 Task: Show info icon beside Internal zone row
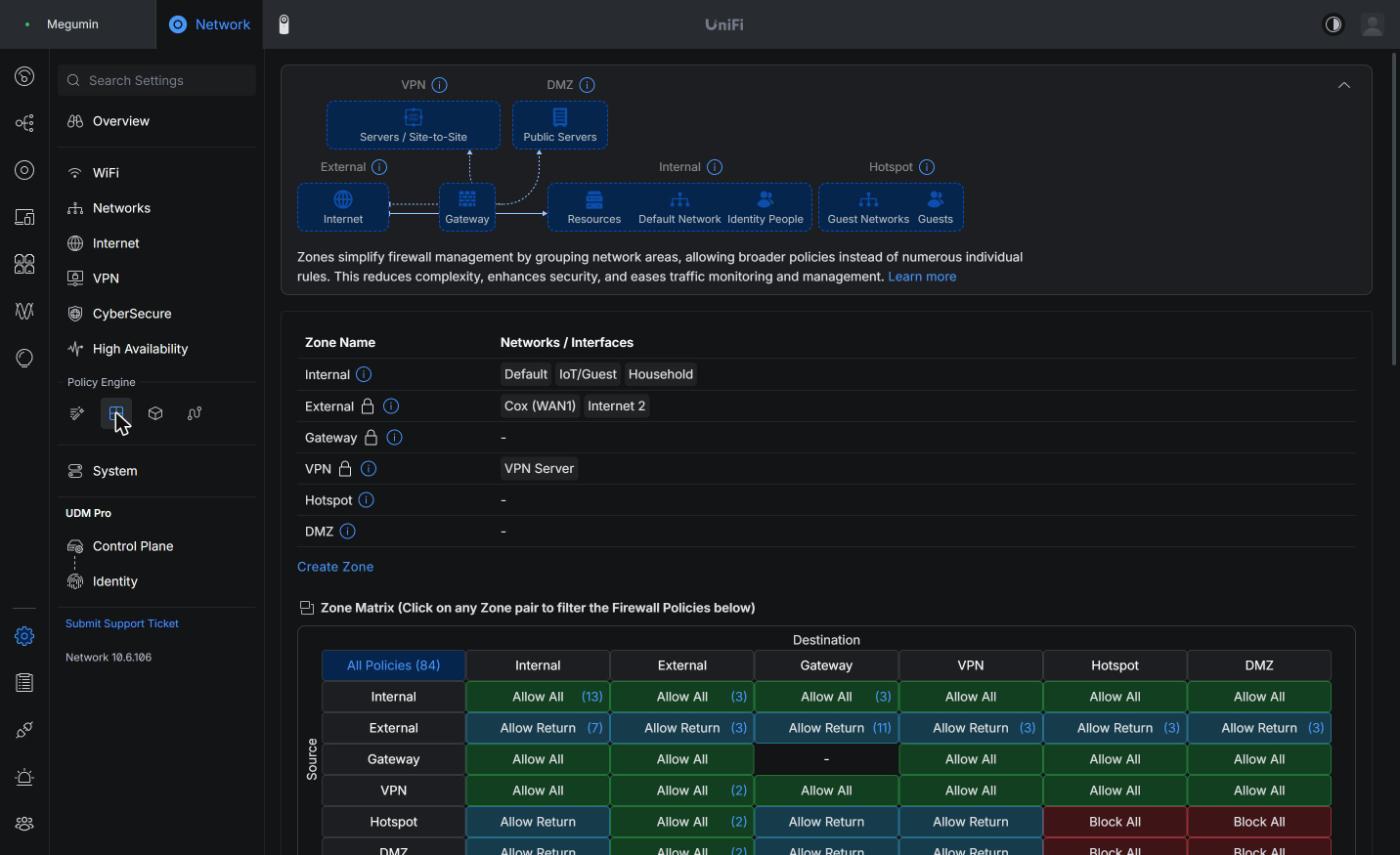pyautogui.click(x=364, y=374)
